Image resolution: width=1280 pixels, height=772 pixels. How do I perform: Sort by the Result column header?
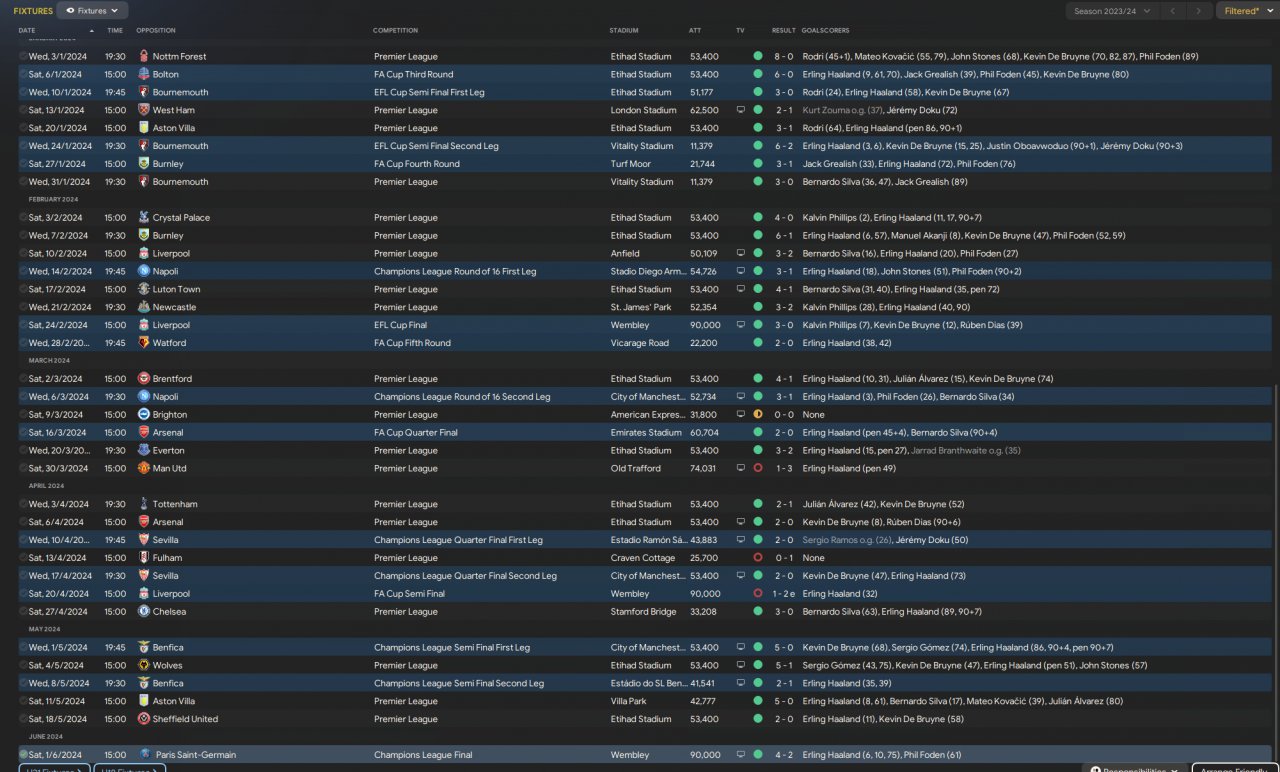[x=784, y=31]
